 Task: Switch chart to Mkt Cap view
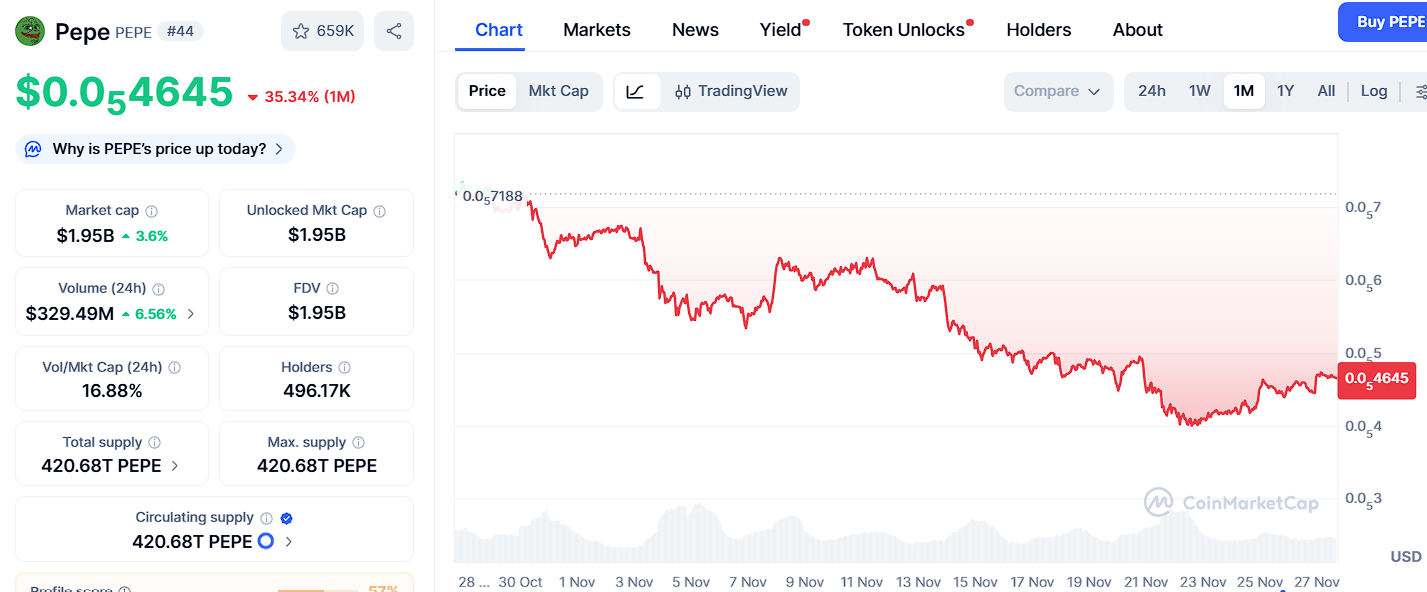[558, 91]
